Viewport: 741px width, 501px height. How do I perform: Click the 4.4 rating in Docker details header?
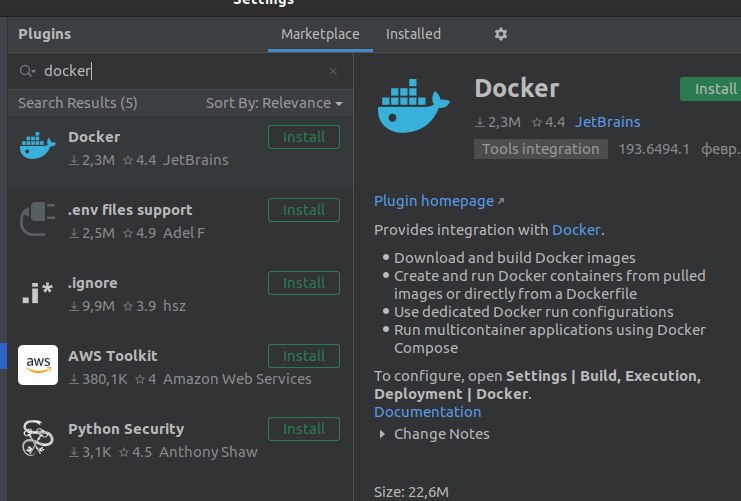click(549, 122)
